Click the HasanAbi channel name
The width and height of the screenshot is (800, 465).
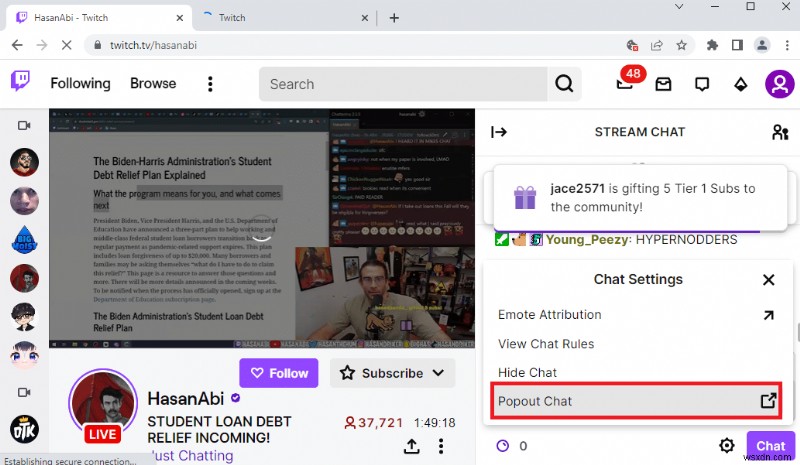coord(186,399)
